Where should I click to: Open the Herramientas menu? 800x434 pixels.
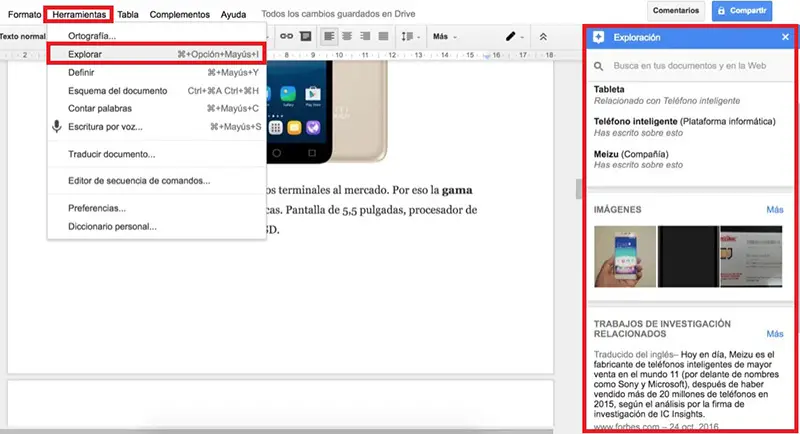point(79,14)
